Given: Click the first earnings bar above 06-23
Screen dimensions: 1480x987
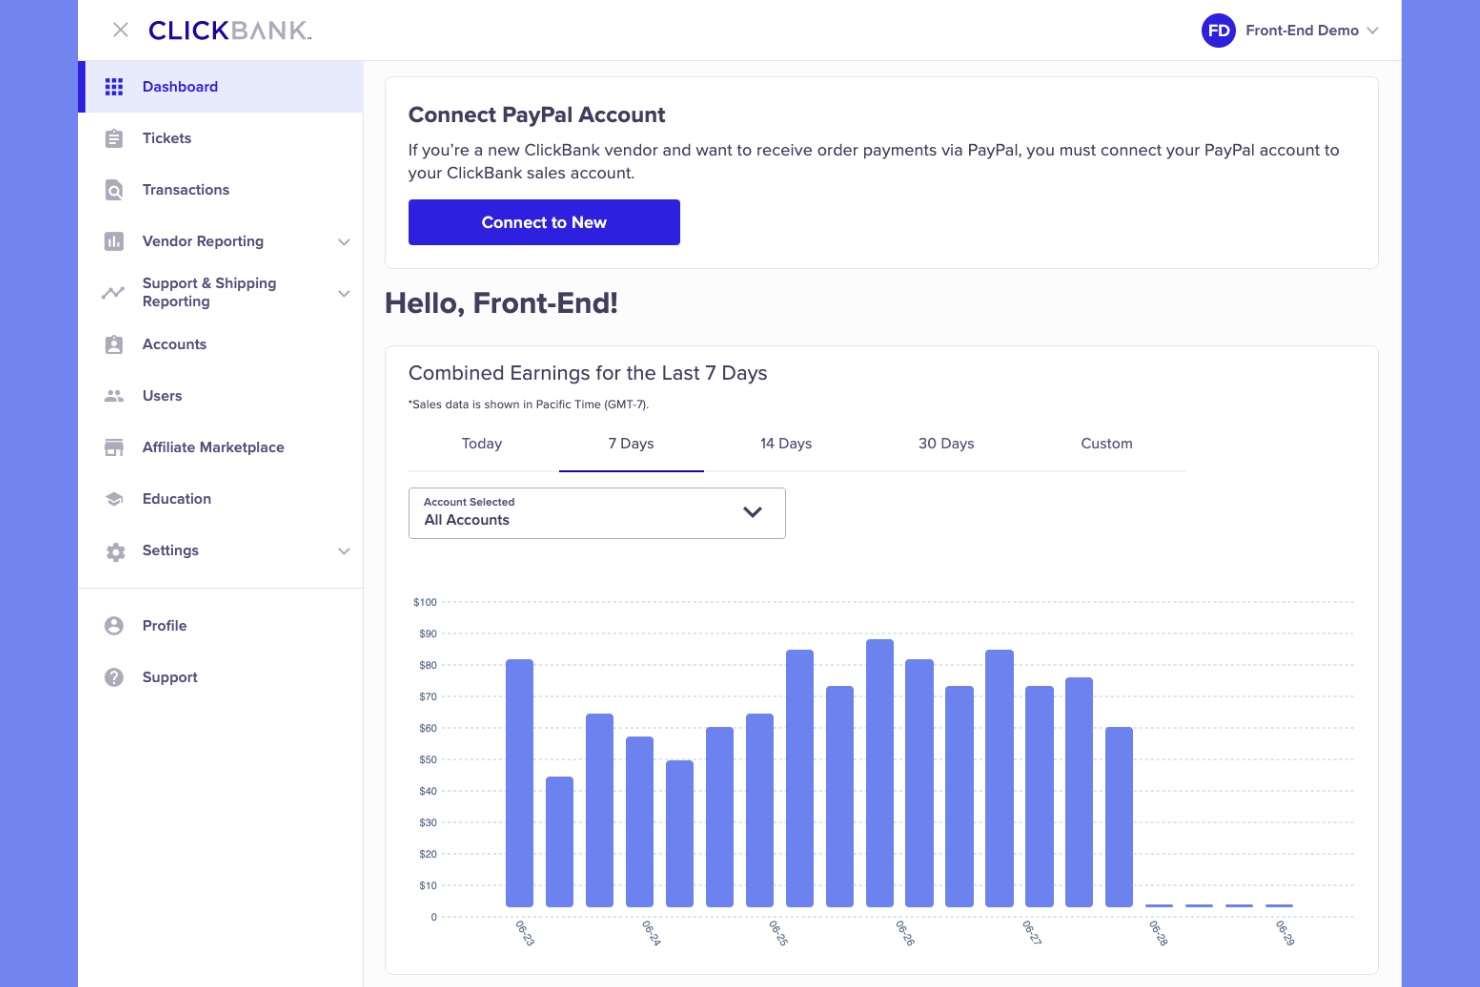Looking at the screenshot, I should coord(520,783).
